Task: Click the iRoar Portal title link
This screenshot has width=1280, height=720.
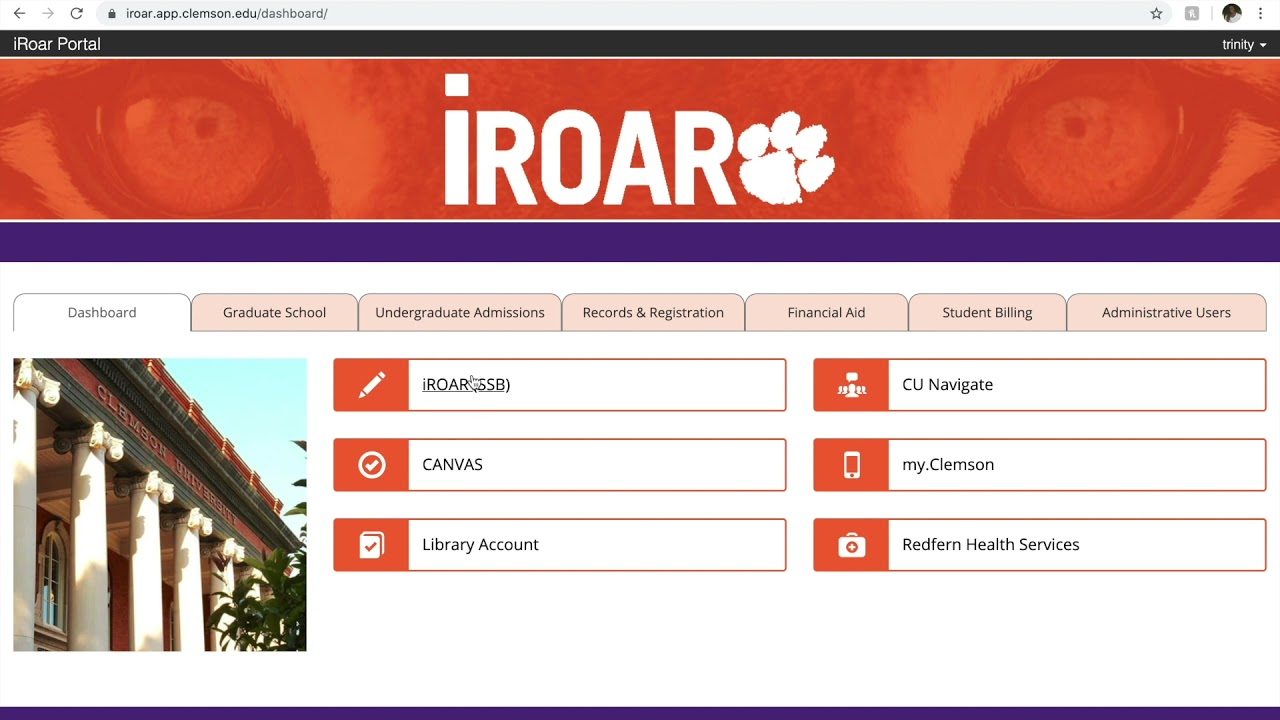Action: (57, 45)
